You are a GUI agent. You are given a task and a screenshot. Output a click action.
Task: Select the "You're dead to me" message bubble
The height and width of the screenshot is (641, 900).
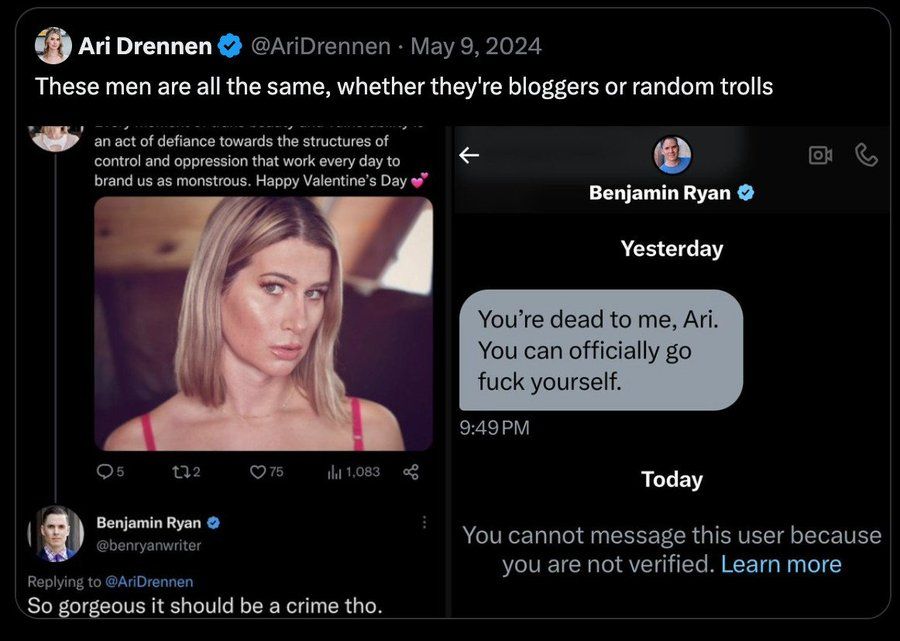pyautogui.click(x=601, y=350)
